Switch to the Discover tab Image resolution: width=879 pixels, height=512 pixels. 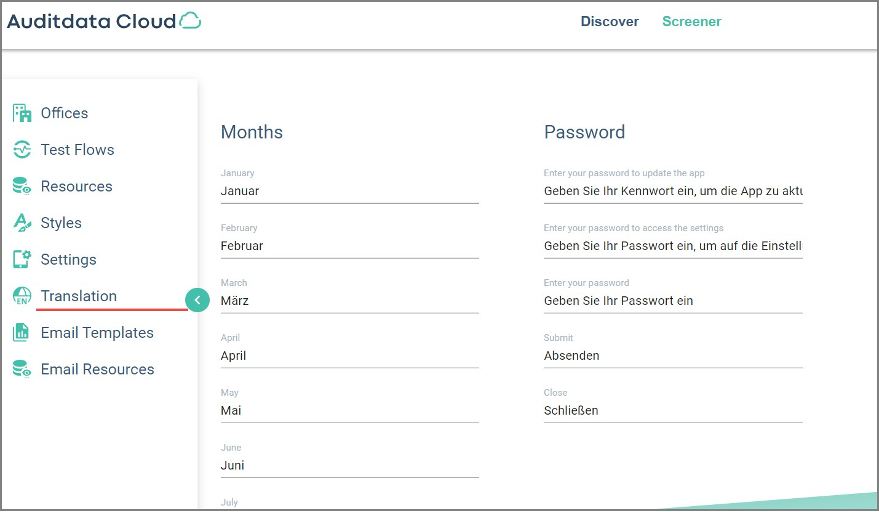tap(609, 21)
